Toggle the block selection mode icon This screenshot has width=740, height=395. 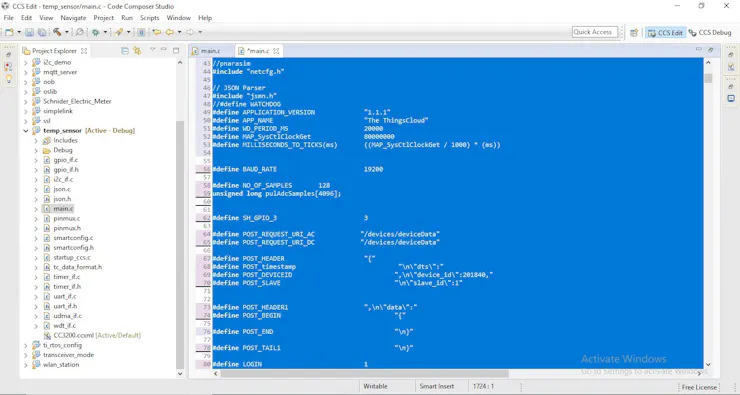[141, 32]
